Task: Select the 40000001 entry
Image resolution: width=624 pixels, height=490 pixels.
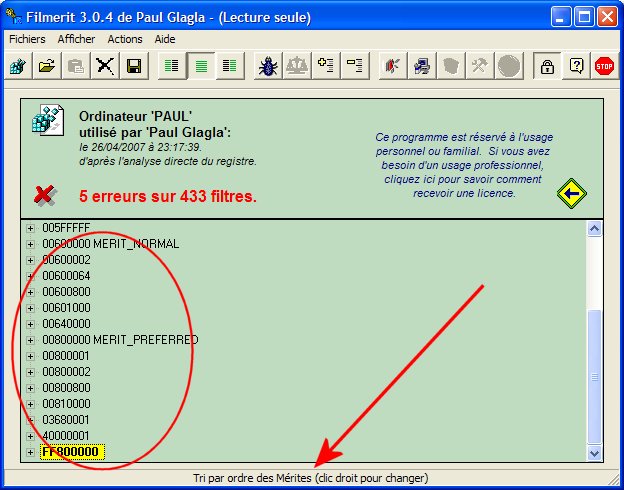Action: tap(66, 436)
